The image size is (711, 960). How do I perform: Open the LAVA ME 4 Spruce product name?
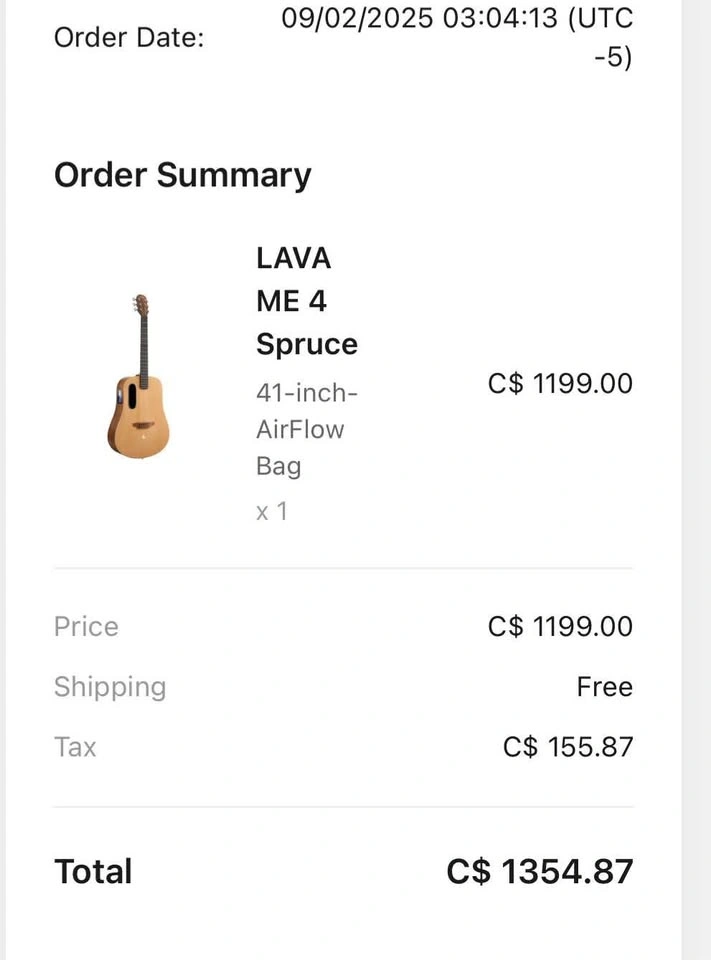tap(306, 301)
